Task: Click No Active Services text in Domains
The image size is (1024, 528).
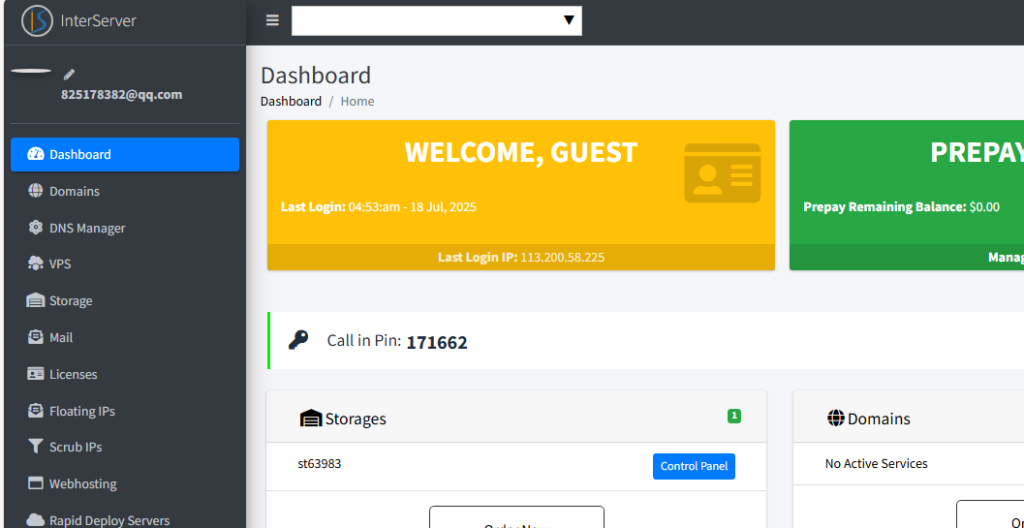Action: 876,464
